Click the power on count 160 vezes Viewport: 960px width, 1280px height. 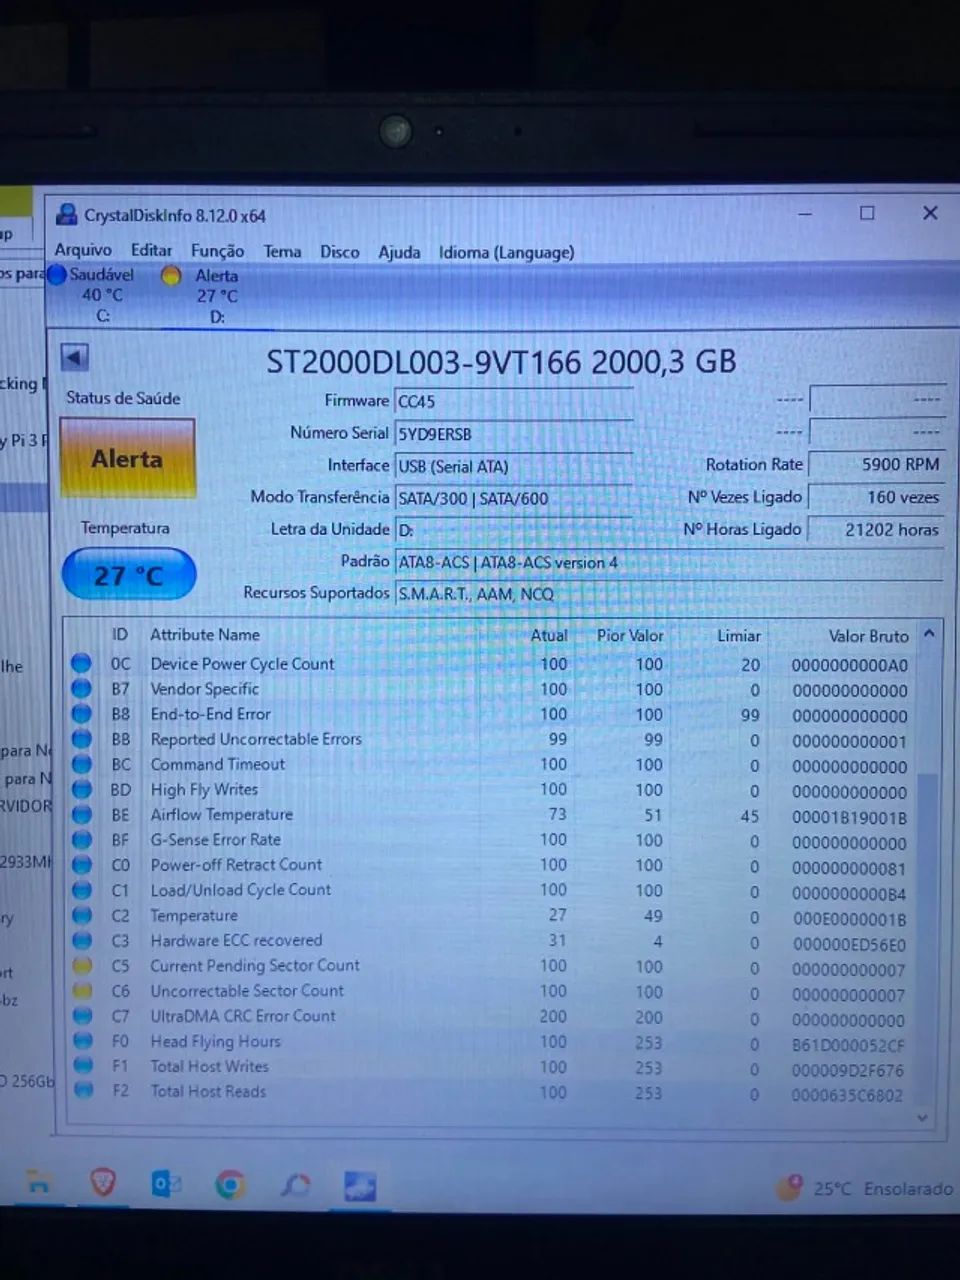click(876, 497)
